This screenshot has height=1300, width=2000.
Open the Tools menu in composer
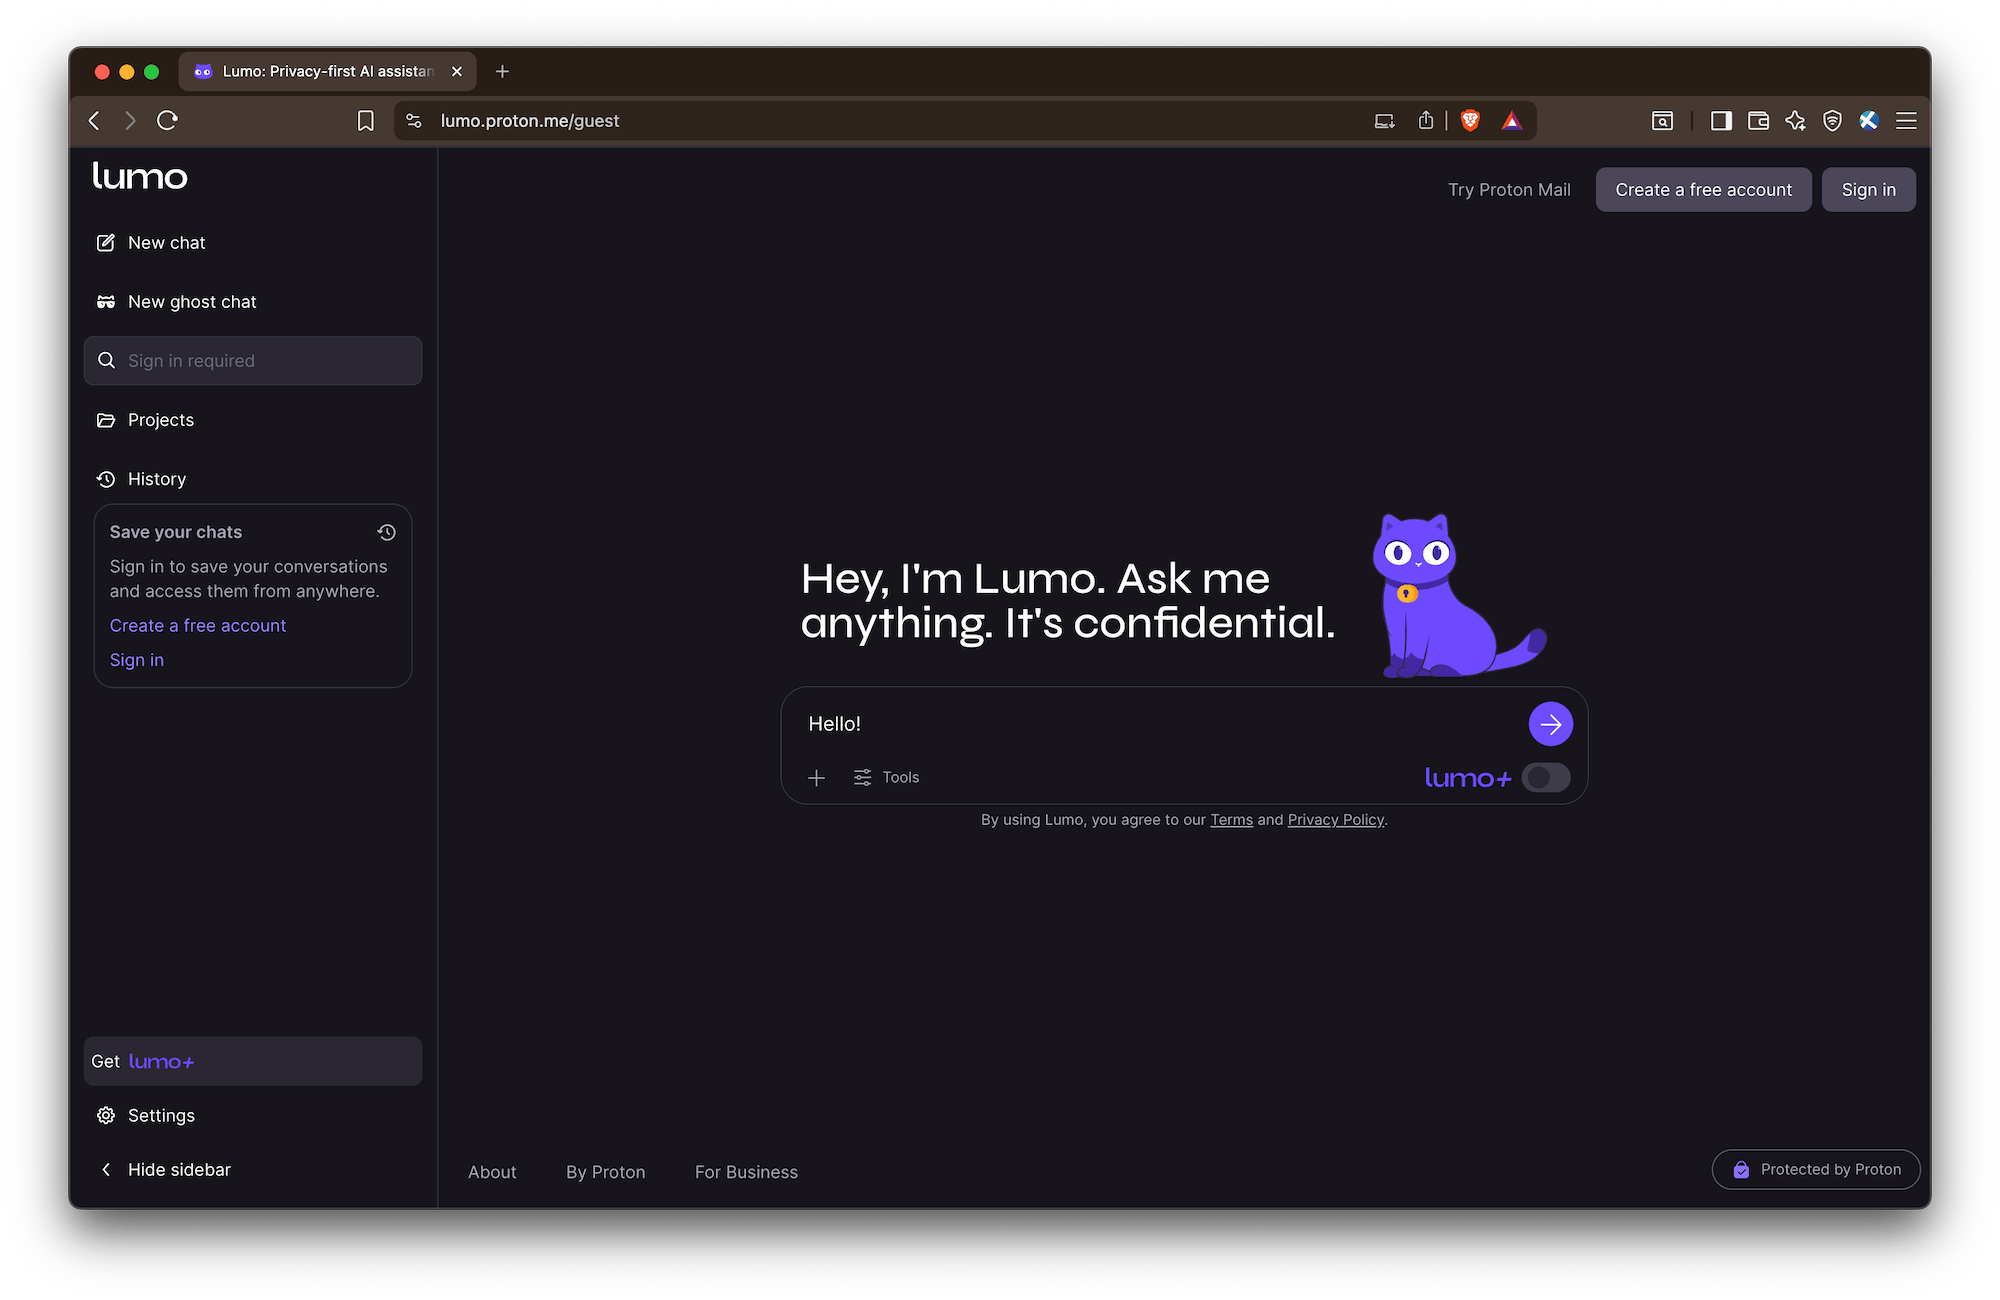click(x=887, y=777)
